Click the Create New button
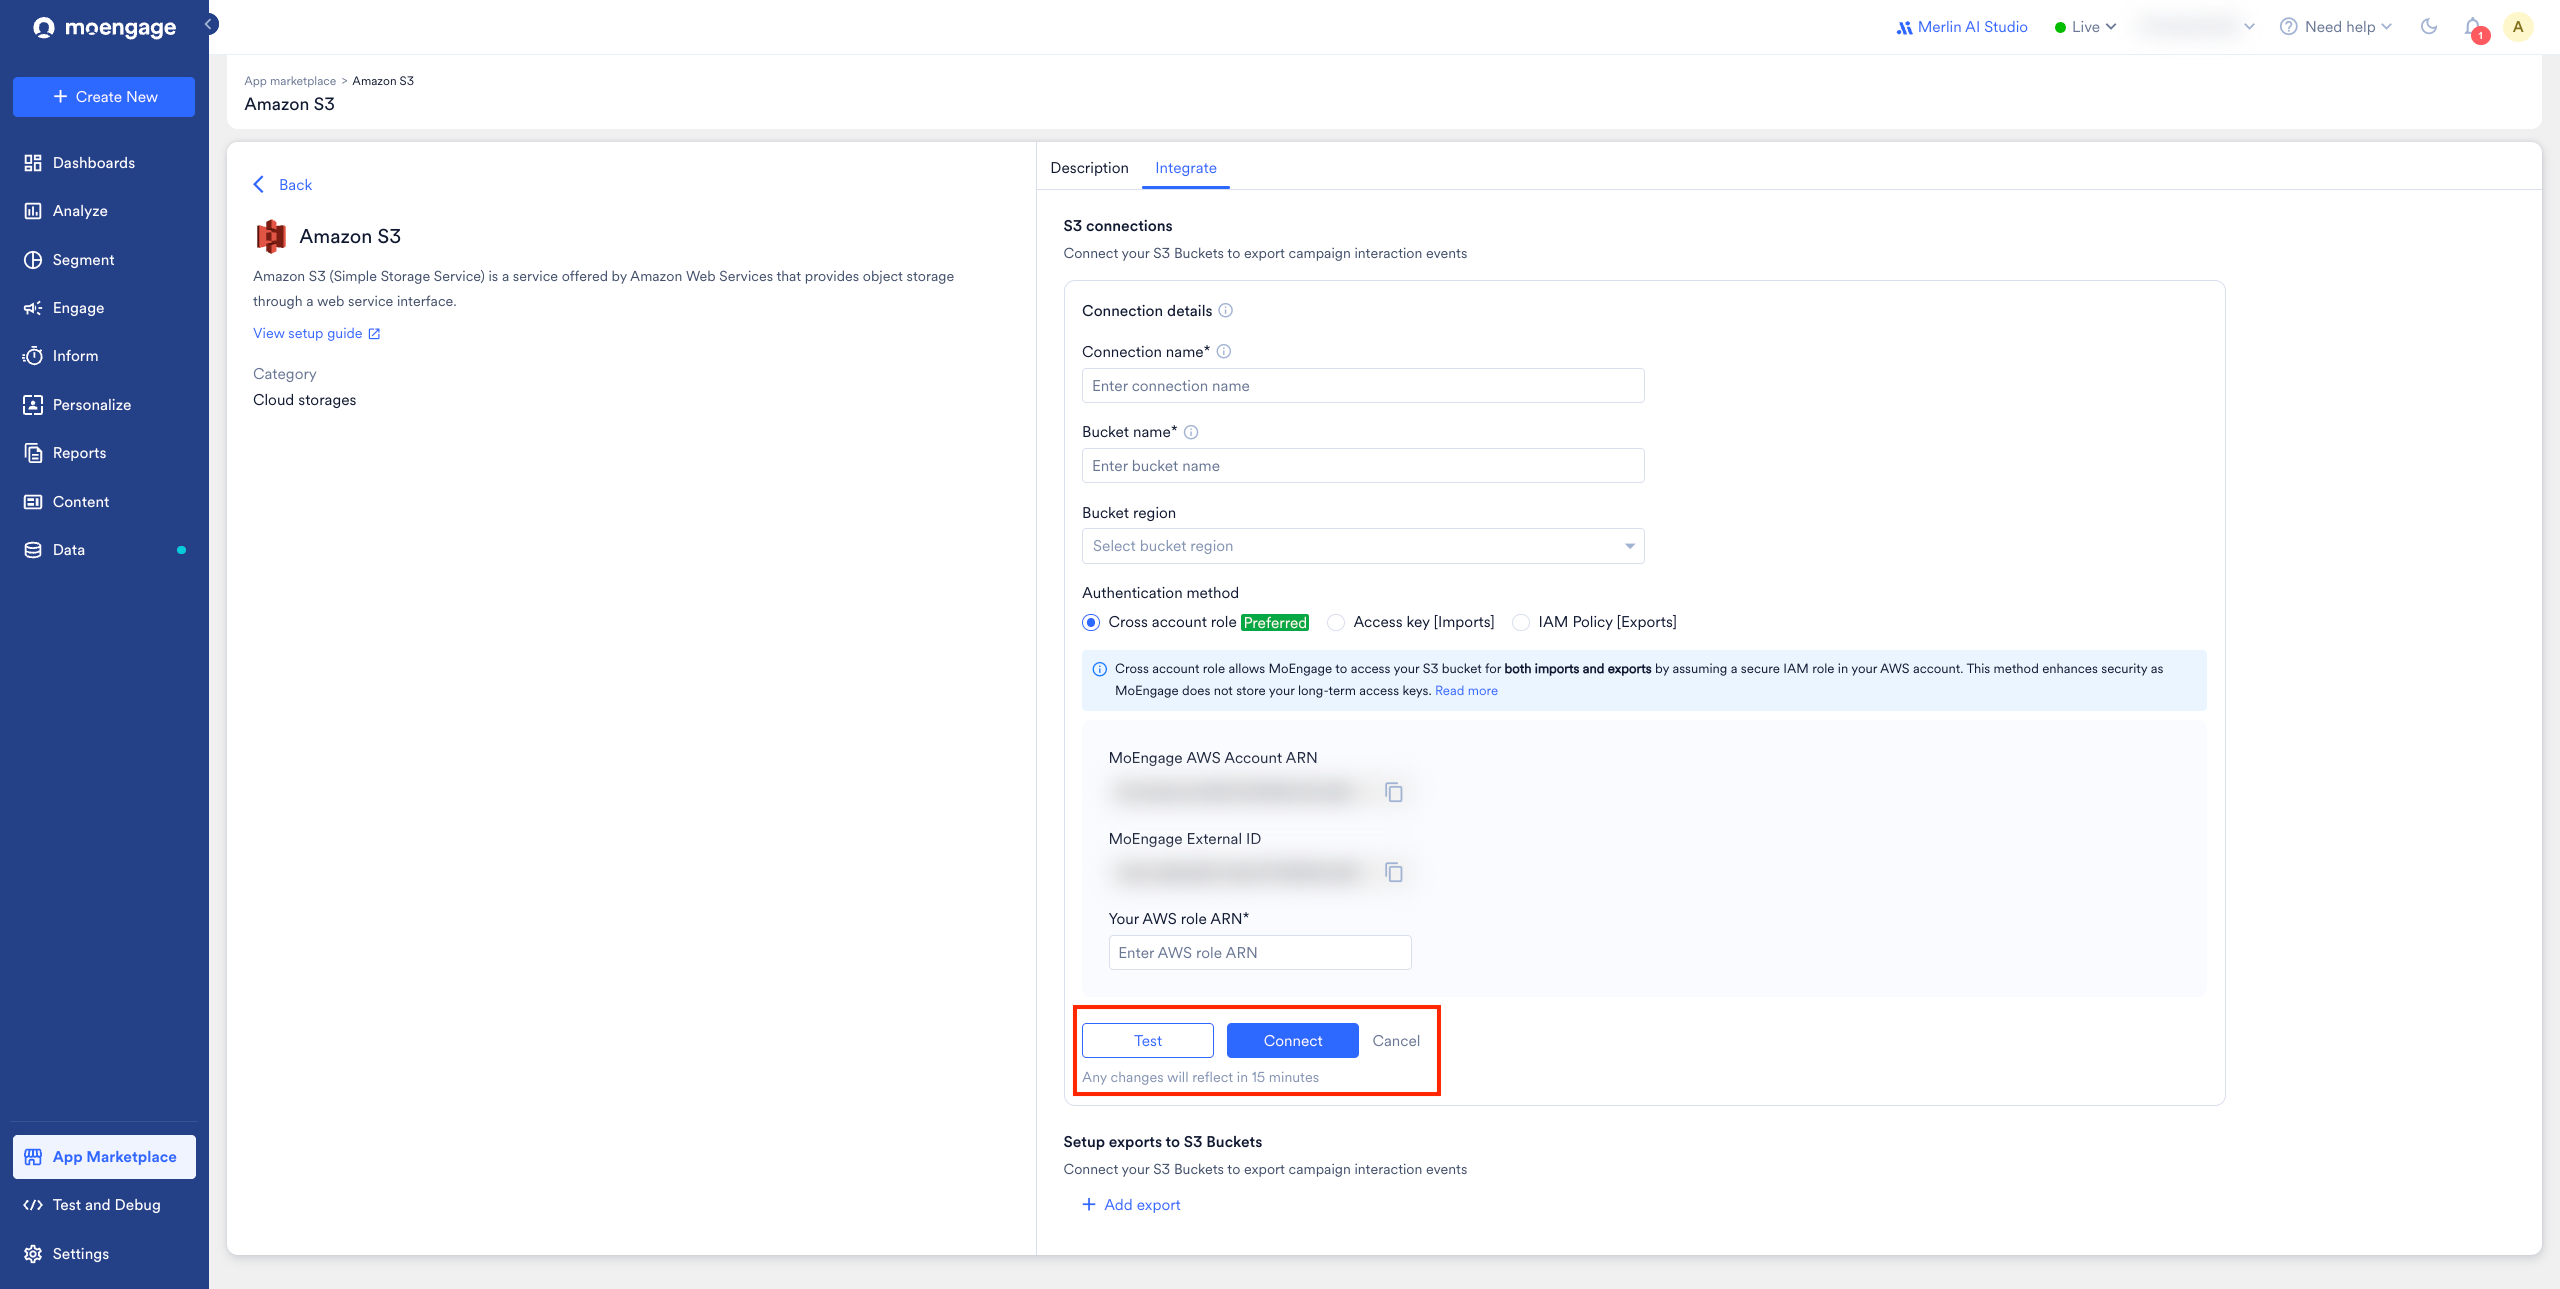The height and width of the screenshot is (1289, 2560). pyautogui.click(x=104, y=97)
